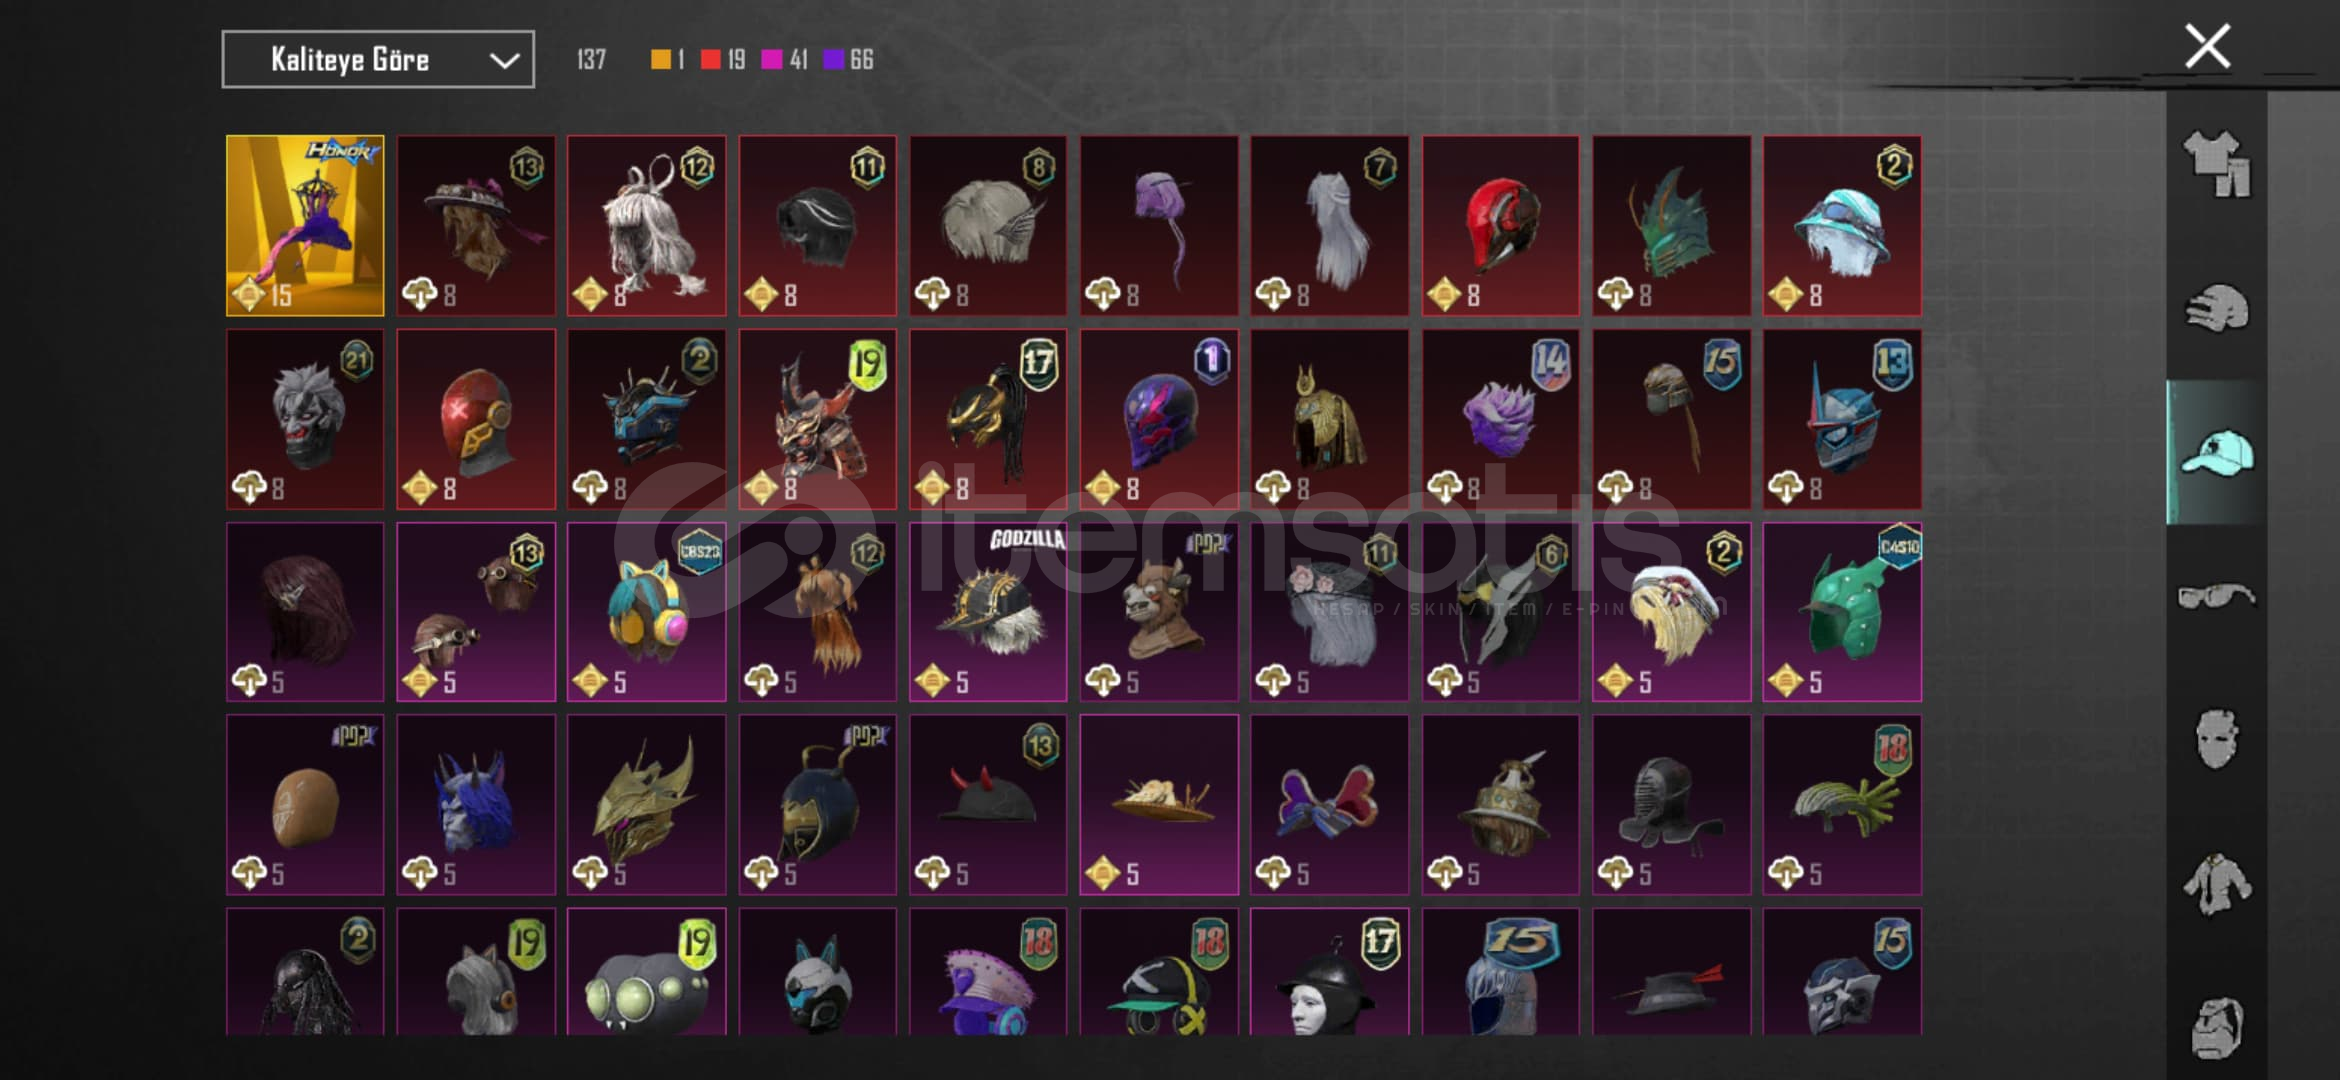
Task: Filter by orange quality swatch
Action: [660, 60]
